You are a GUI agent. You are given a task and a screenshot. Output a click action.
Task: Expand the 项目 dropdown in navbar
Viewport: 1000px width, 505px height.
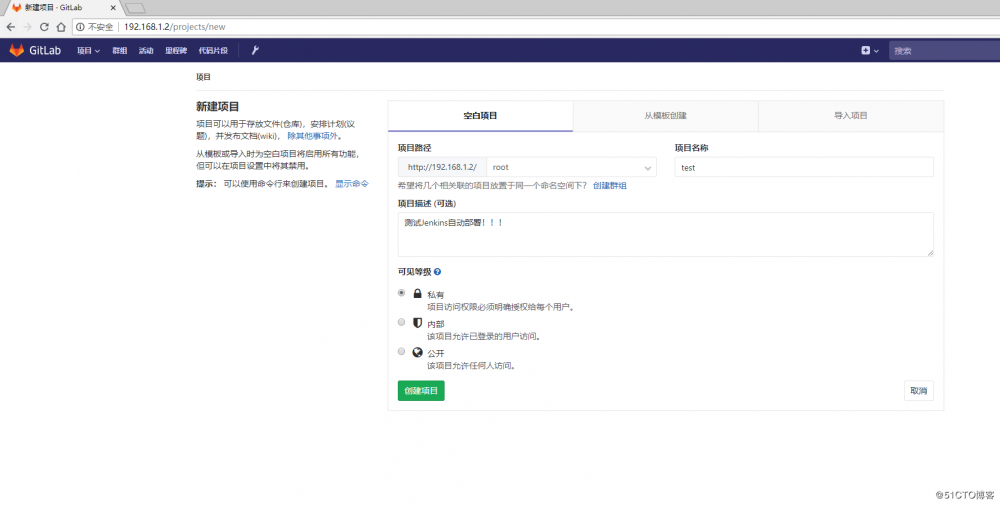click(89, 50)
